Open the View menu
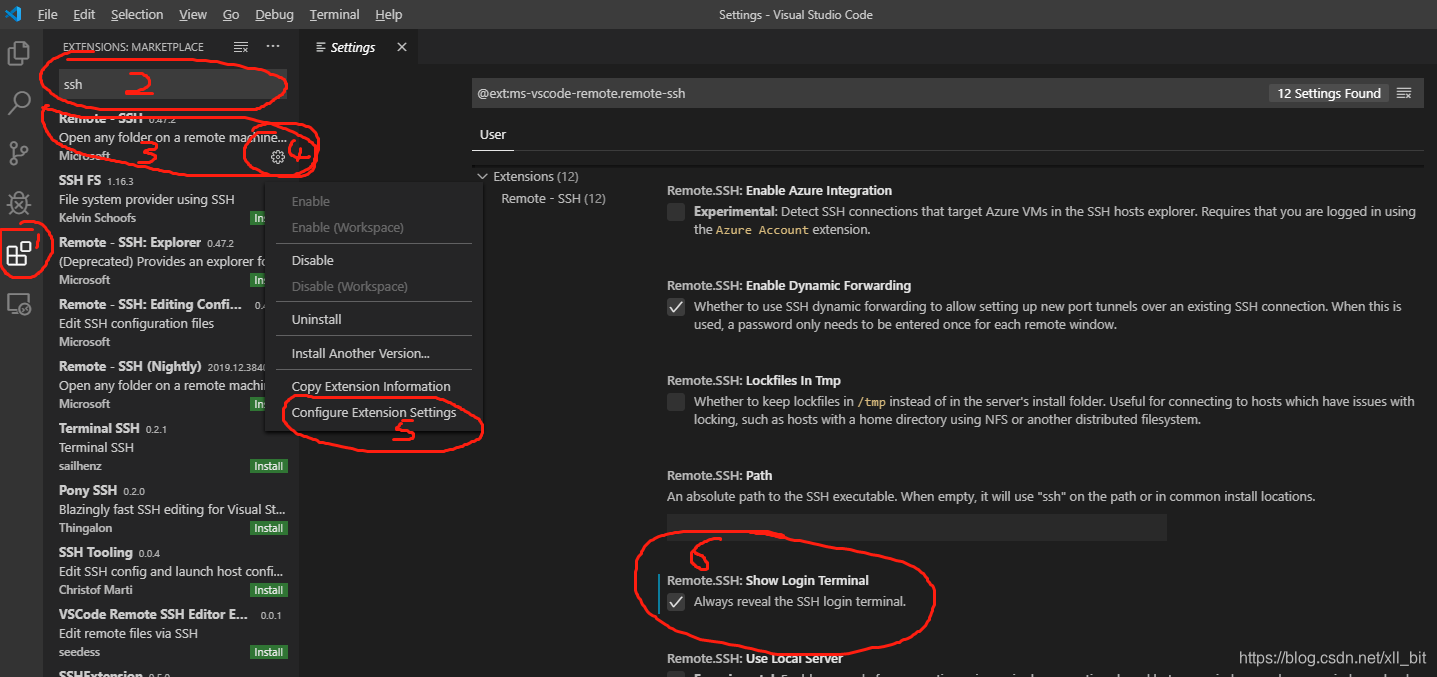1437x677 pixels. 193,14
